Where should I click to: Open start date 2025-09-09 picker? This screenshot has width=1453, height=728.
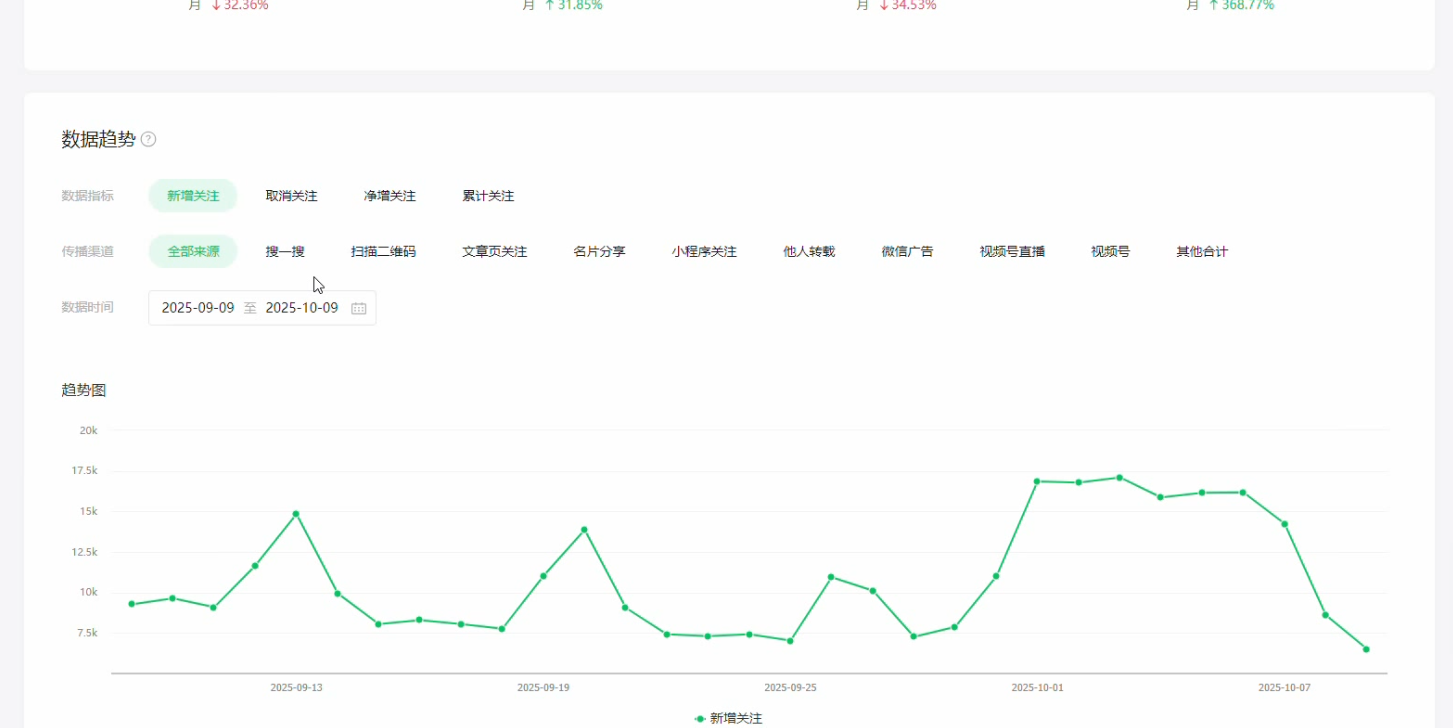pos(198,308)
